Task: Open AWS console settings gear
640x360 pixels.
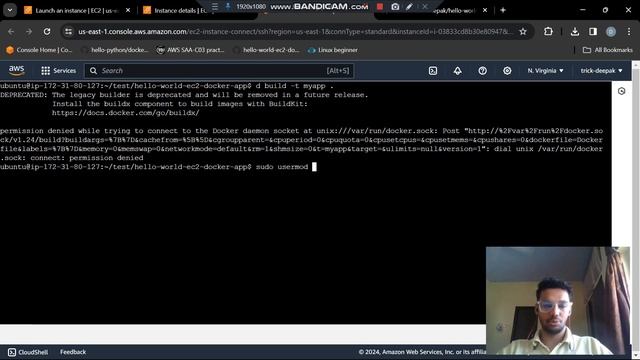Action: pyautogui.click(x=507, y=71)
